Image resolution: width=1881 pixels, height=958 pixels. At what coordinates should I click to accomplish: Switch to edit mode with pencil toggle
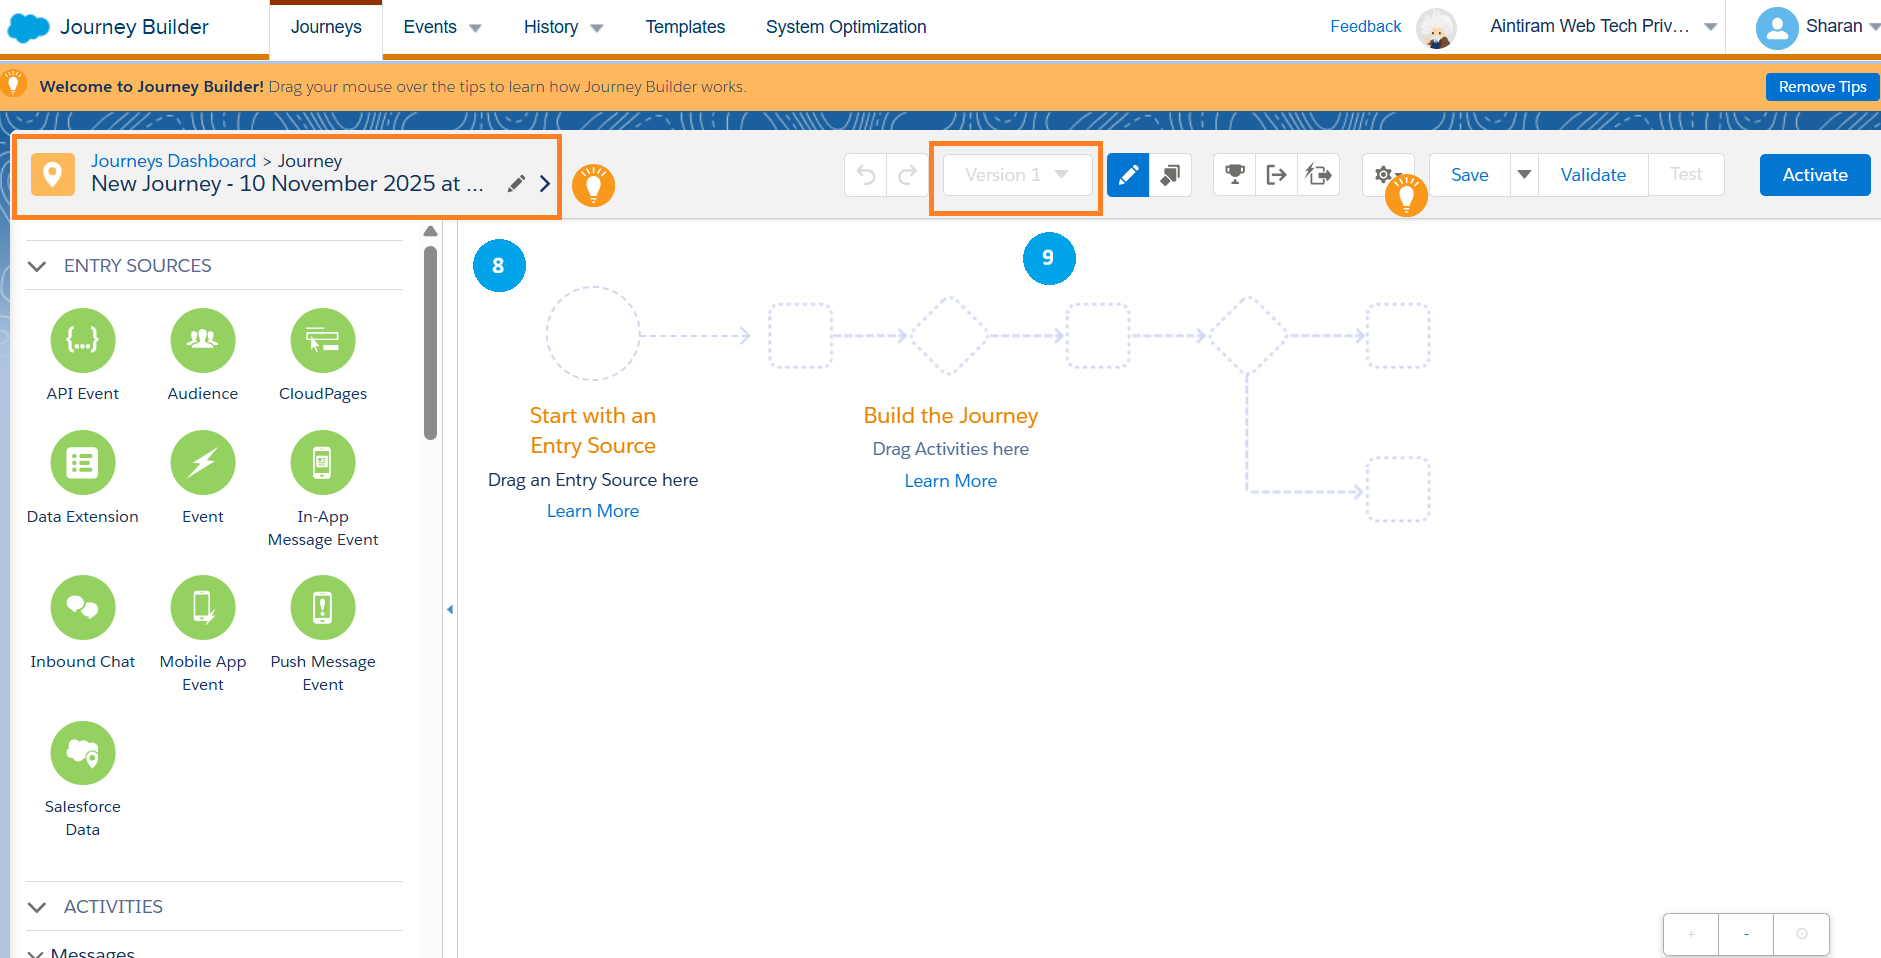point(1128,175)
